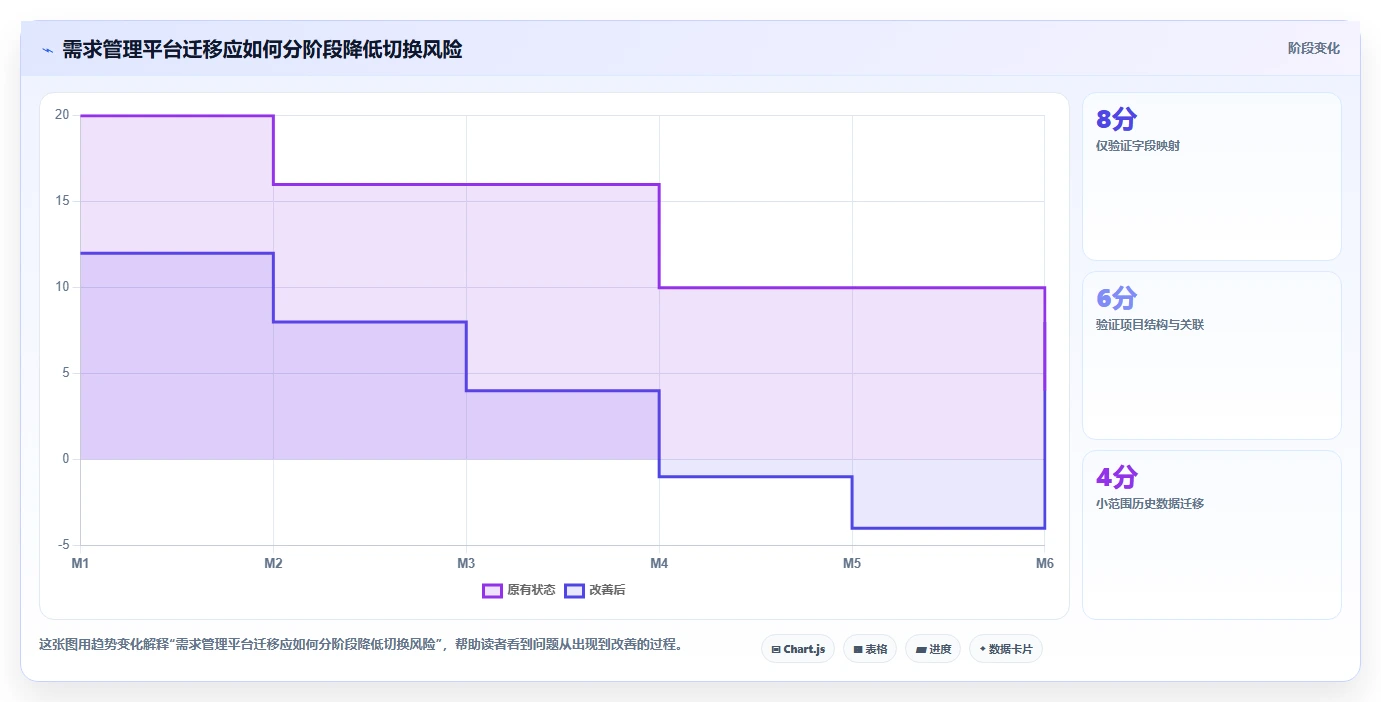The width and height of the screenshot is (1381, 702).
Task: Toggle the 原有状态 legend series
Action: (519, 590)
